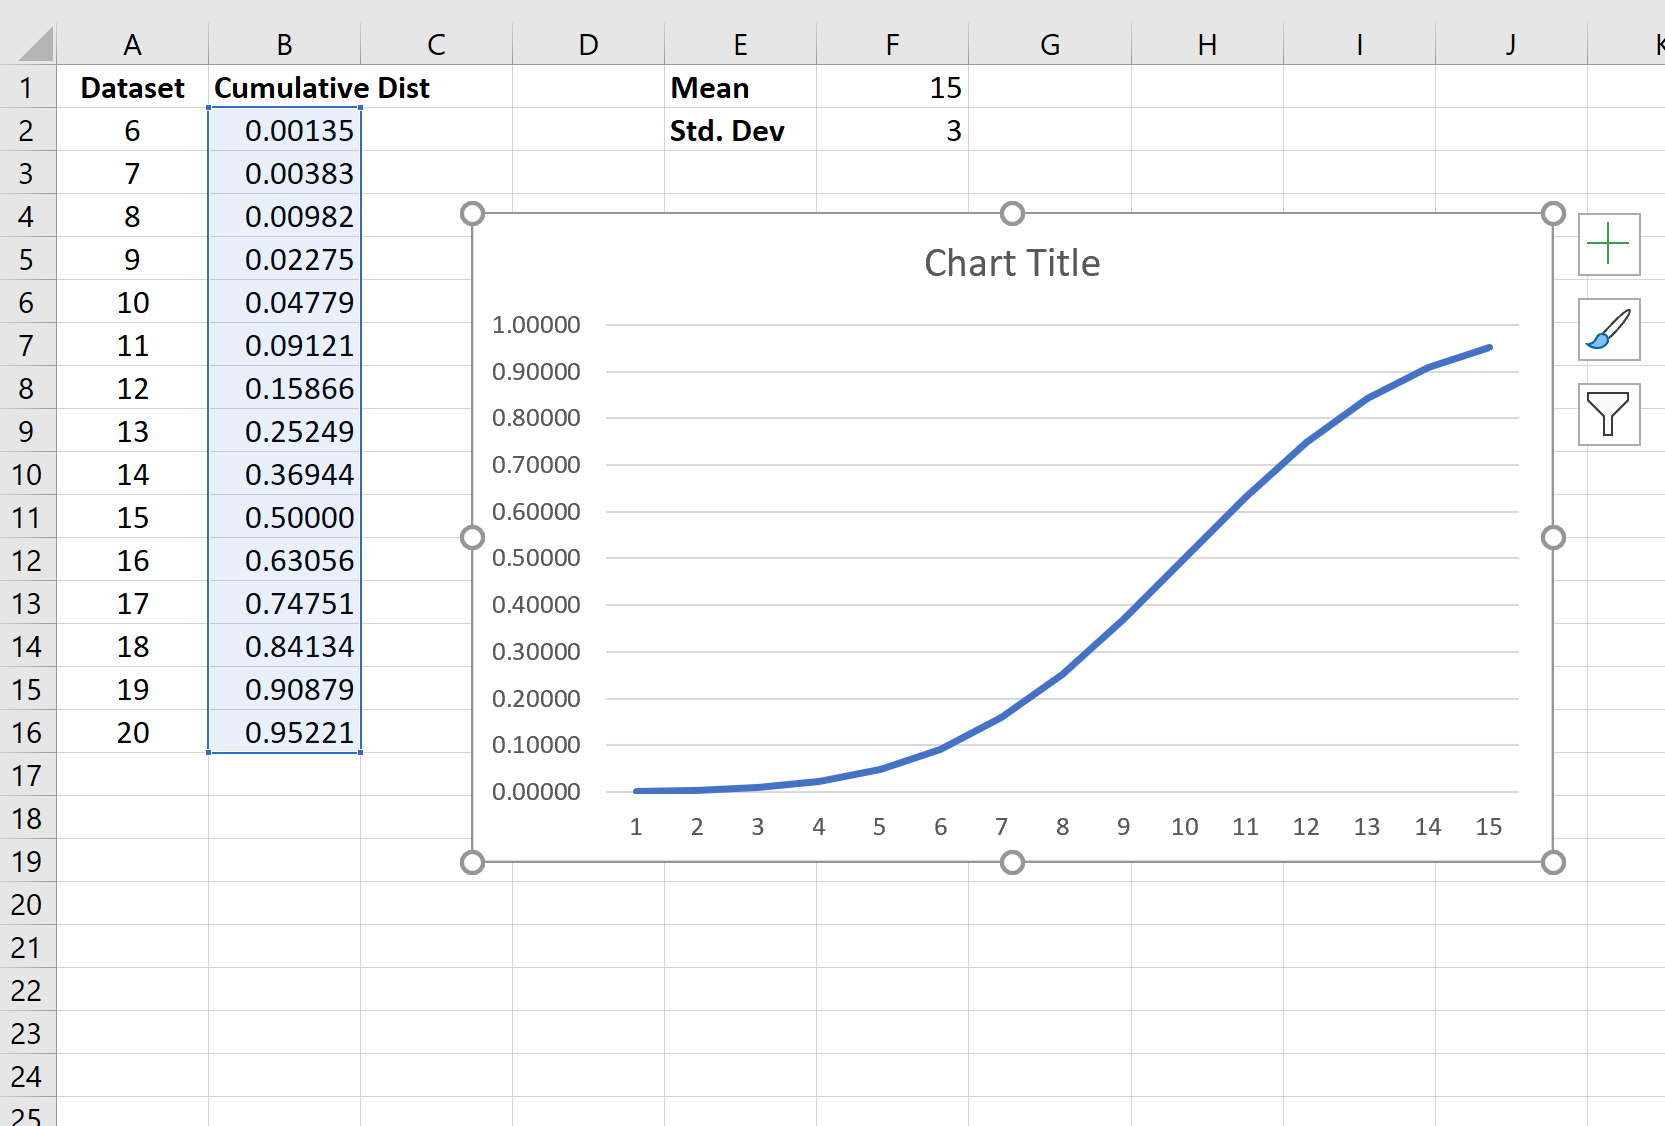Select column B header
Viewport: 1665px width, 1126px height.
(x=284, y=45)
